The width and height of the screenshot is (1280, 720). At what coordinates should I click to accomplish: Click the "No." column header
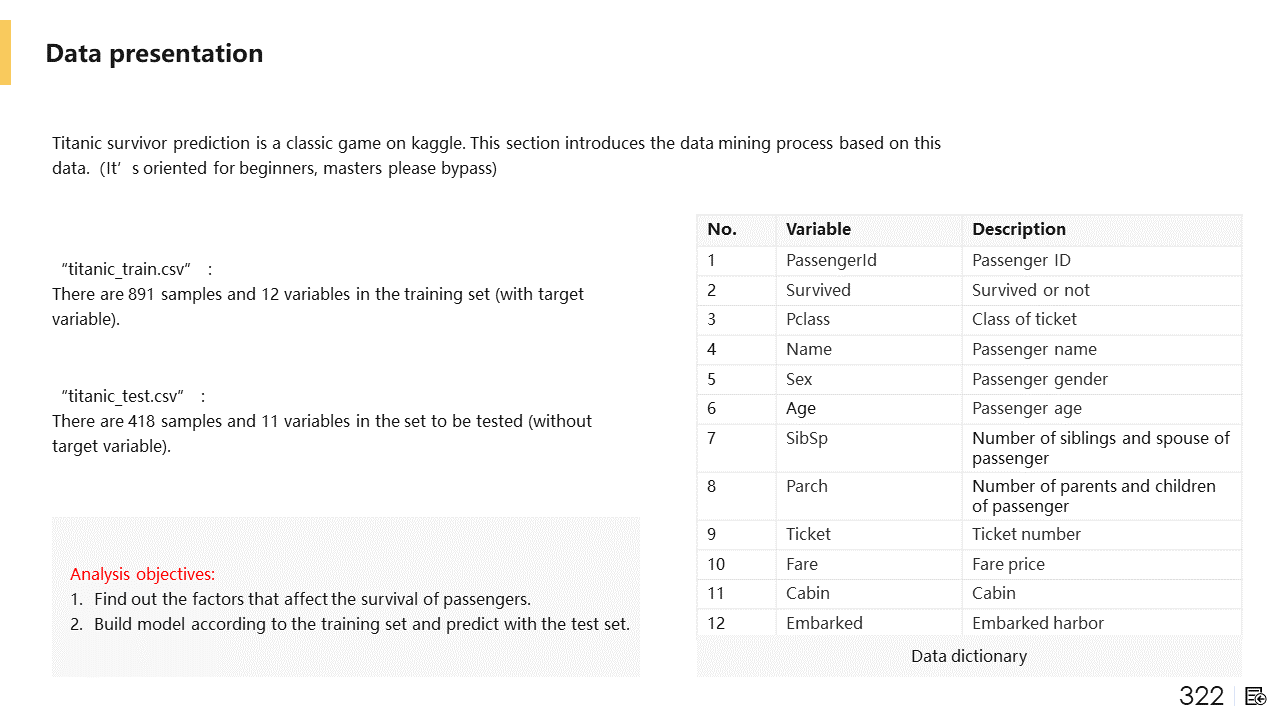click(721, 230)
